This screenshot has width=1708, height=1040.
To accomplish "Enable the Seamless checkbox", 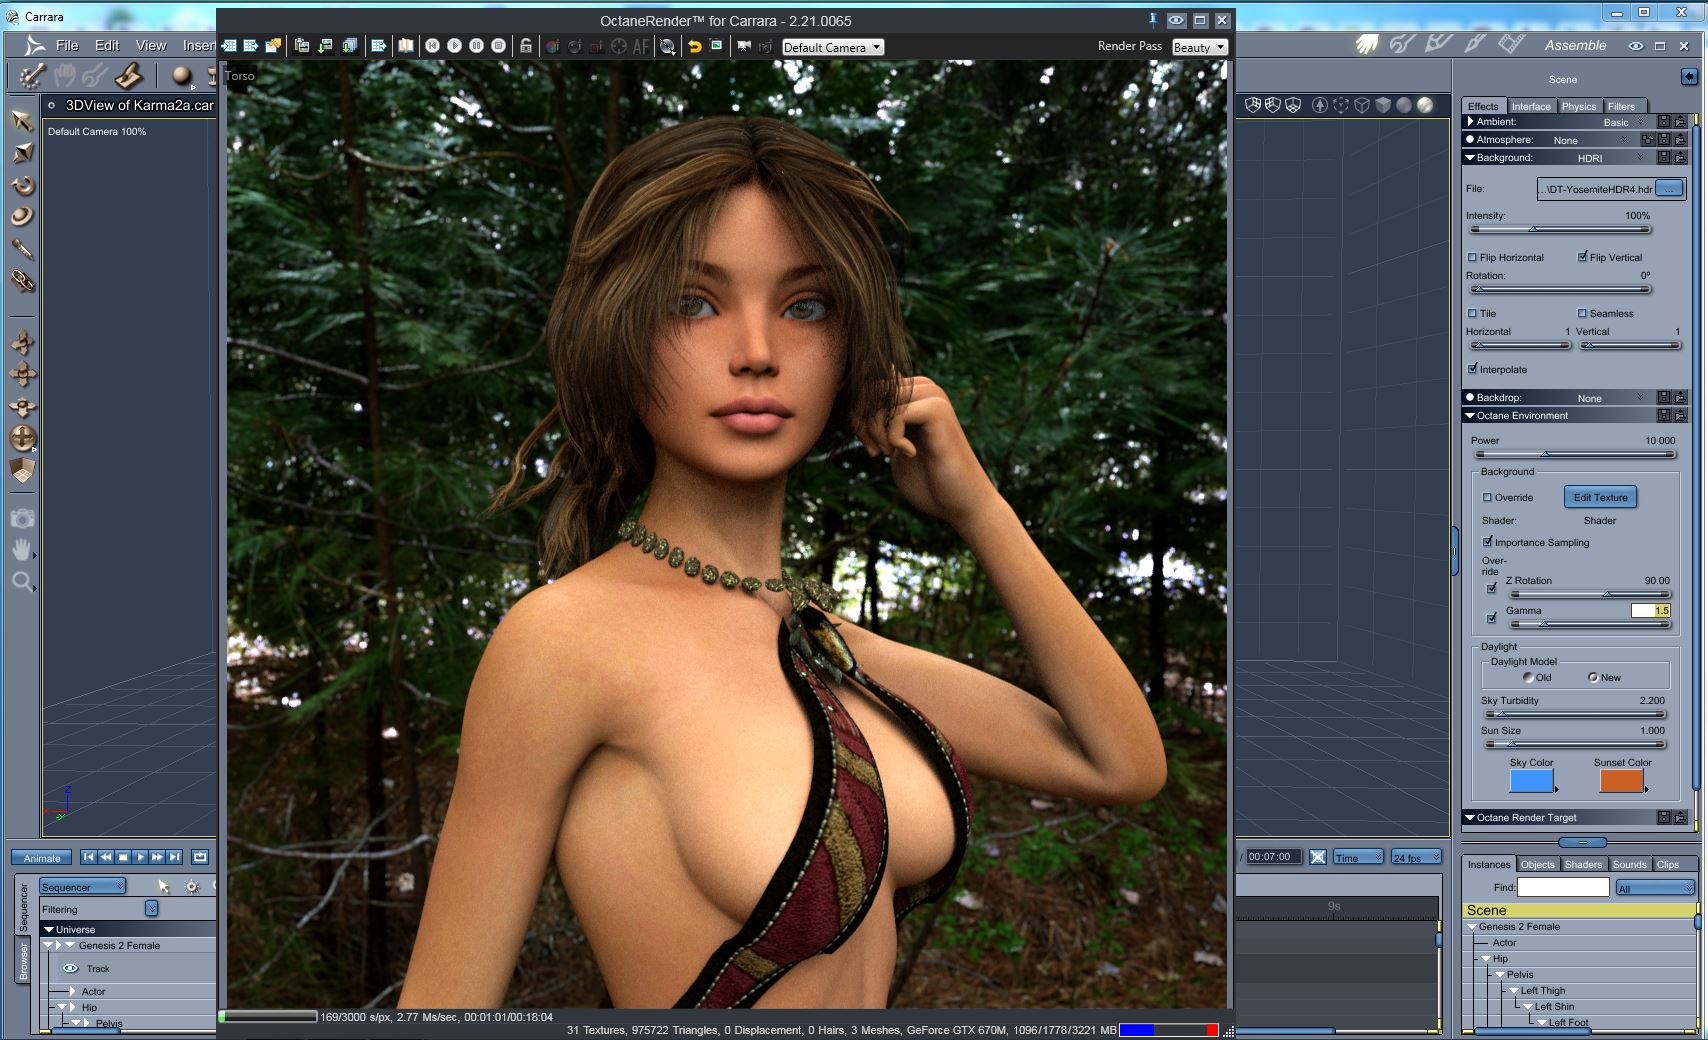I will (x=1583, y=313).
